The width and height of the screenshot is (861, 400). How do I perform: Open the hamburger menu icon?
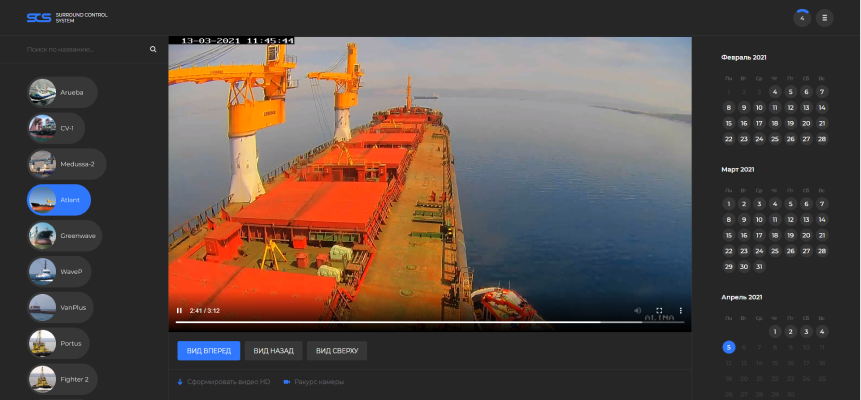pyautogui.click(x=825, y=17)
